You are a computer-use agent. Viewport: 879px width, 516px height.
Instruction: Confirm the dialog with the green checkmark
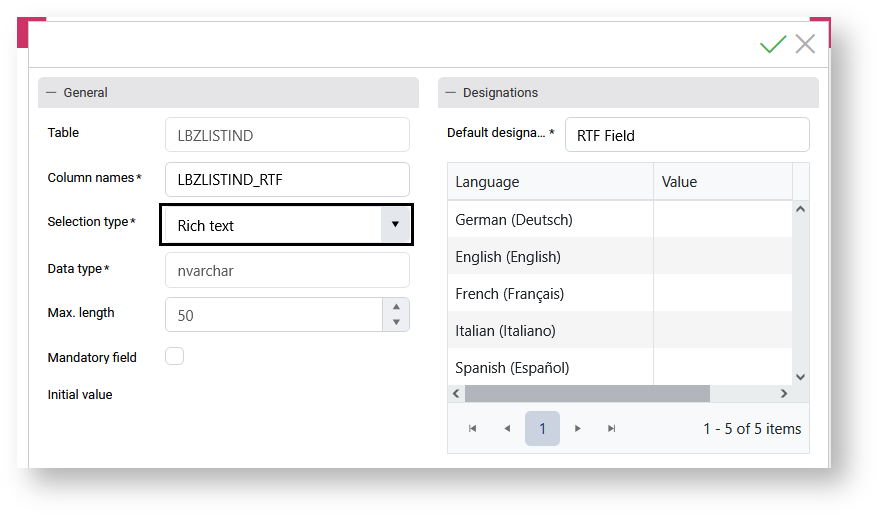point(773,44)
